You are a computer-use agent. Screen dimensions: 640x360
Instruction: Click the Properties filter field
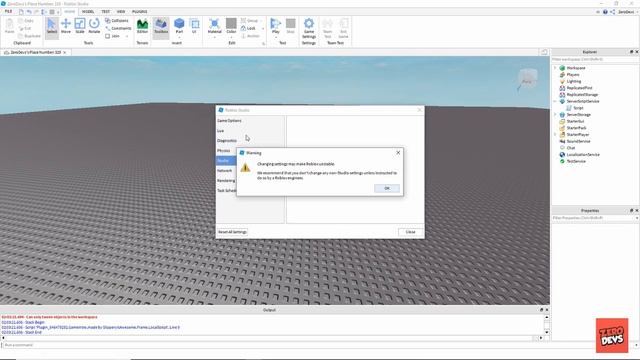(x=595, y=218)
